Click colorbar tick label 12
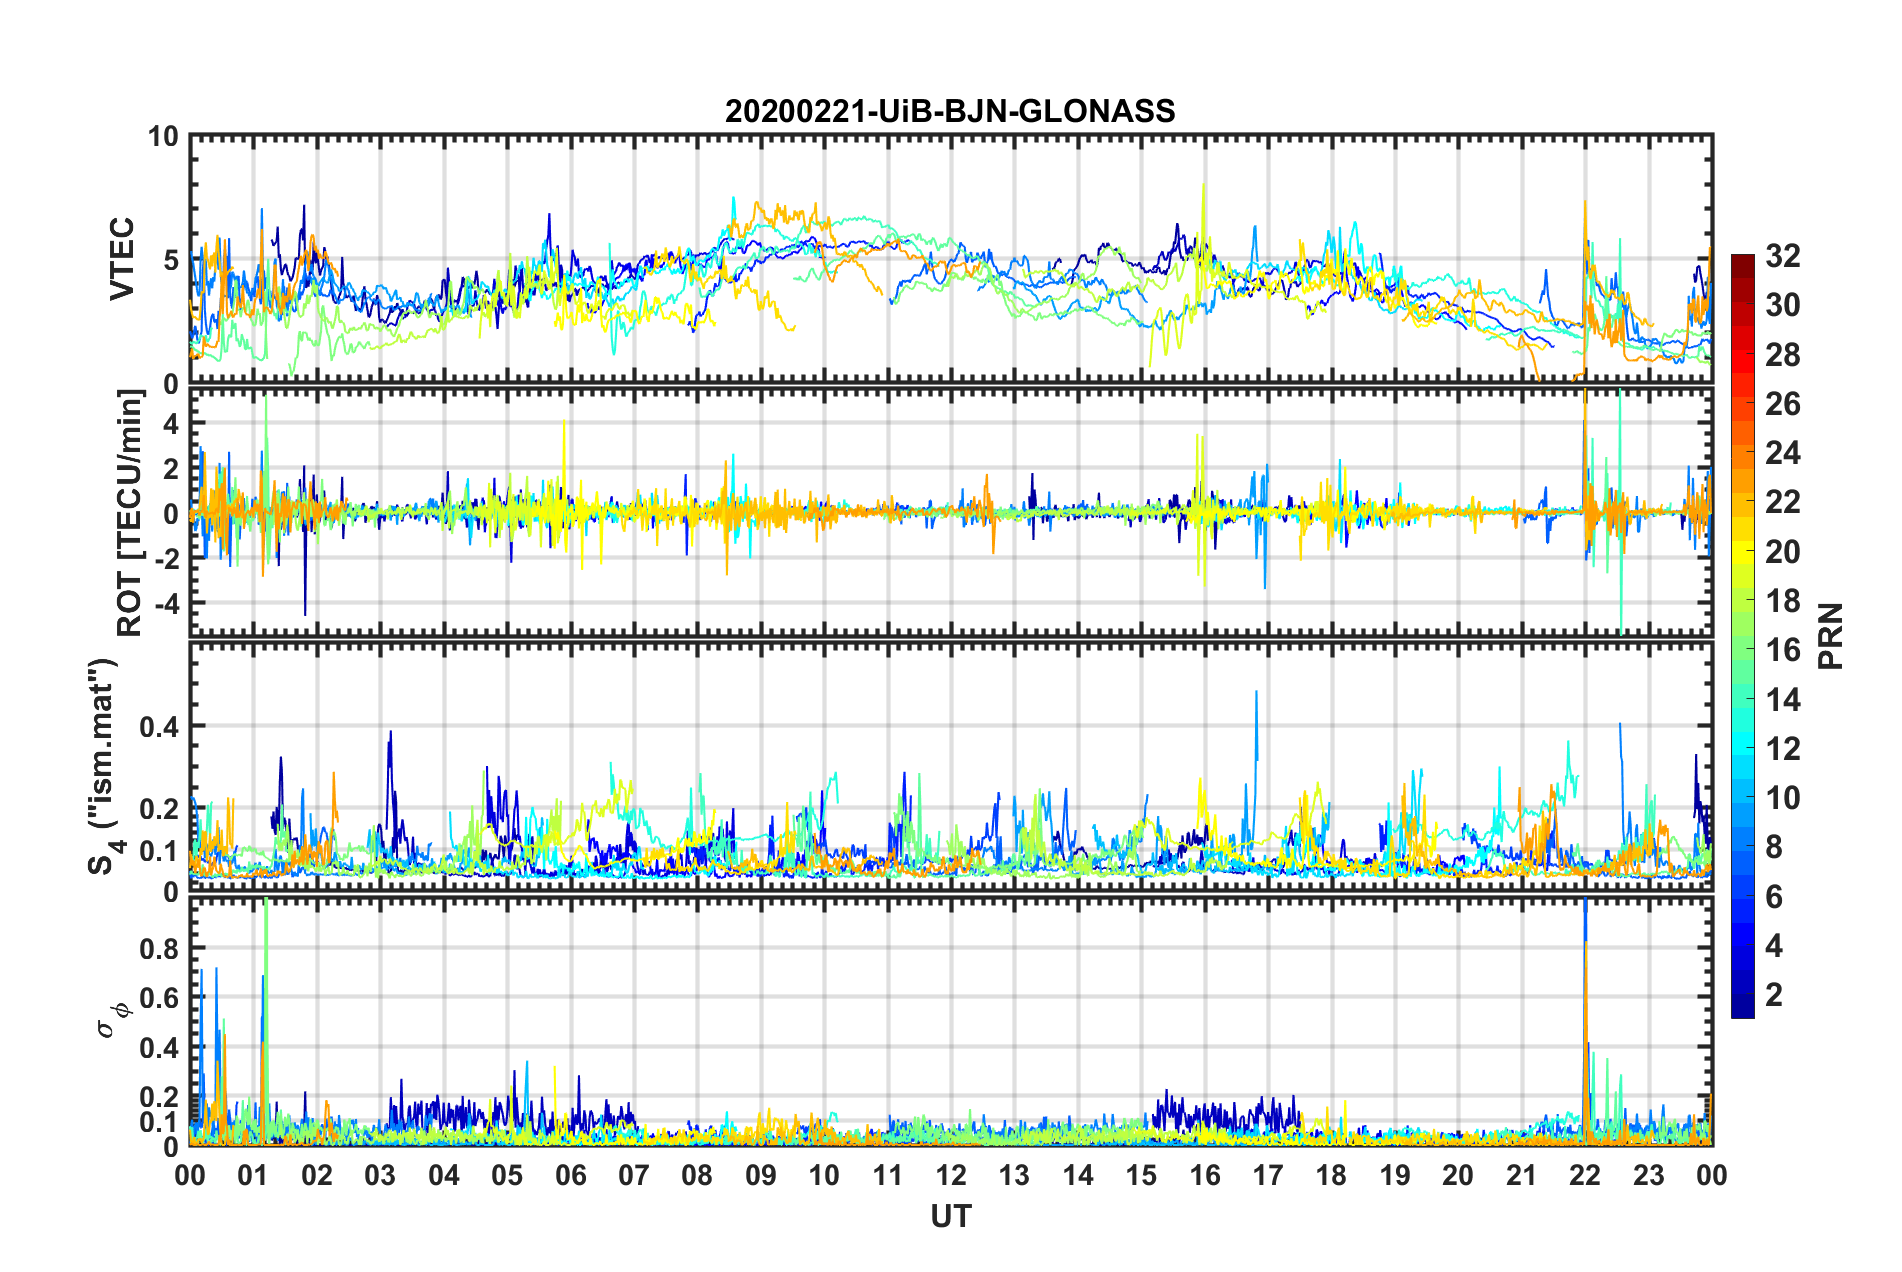 click(x=1783, y=749)
